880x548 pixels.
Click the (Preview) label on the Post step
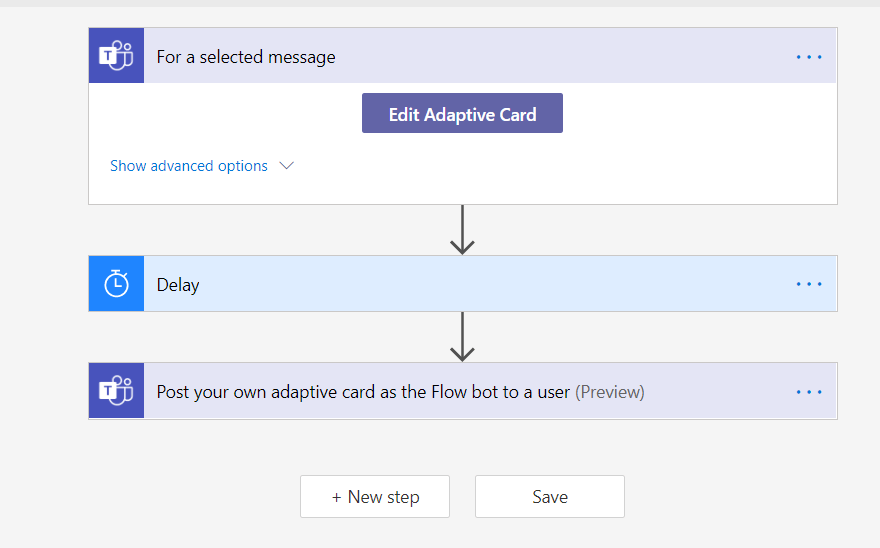[610, 392]
